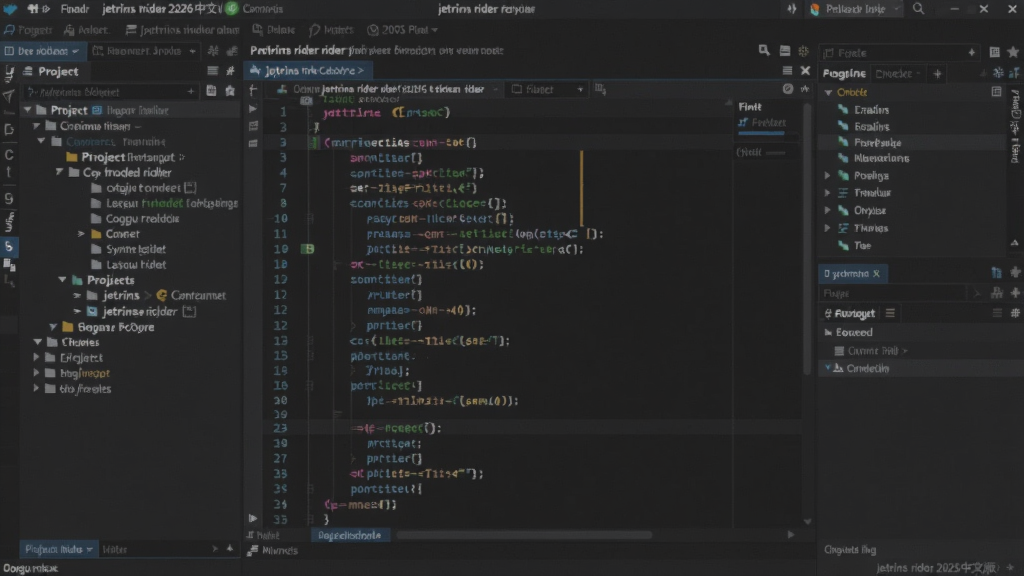Collapse the Cop fmoded riolter folder
This screenshot has width=1024, height=576.
[x=59, y=172]
